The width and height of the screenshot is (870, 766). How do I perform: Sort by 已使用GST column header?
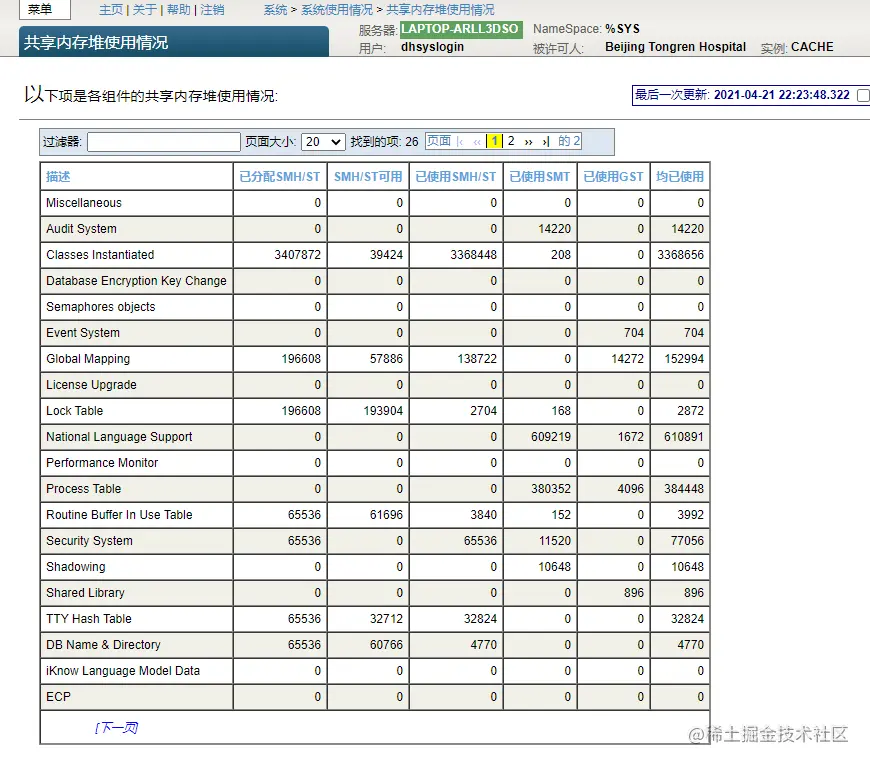pos(613,176)
